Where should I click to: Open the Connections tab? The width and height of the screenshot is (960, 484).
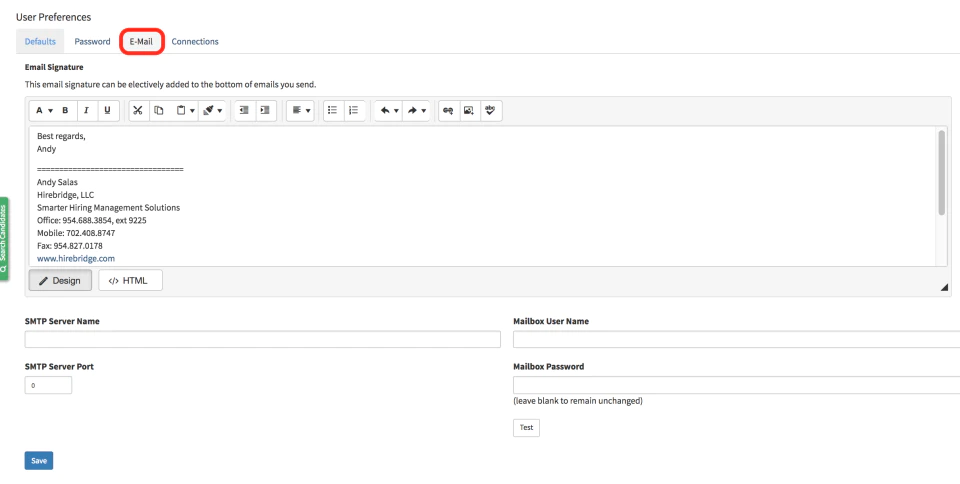[195, 42]
